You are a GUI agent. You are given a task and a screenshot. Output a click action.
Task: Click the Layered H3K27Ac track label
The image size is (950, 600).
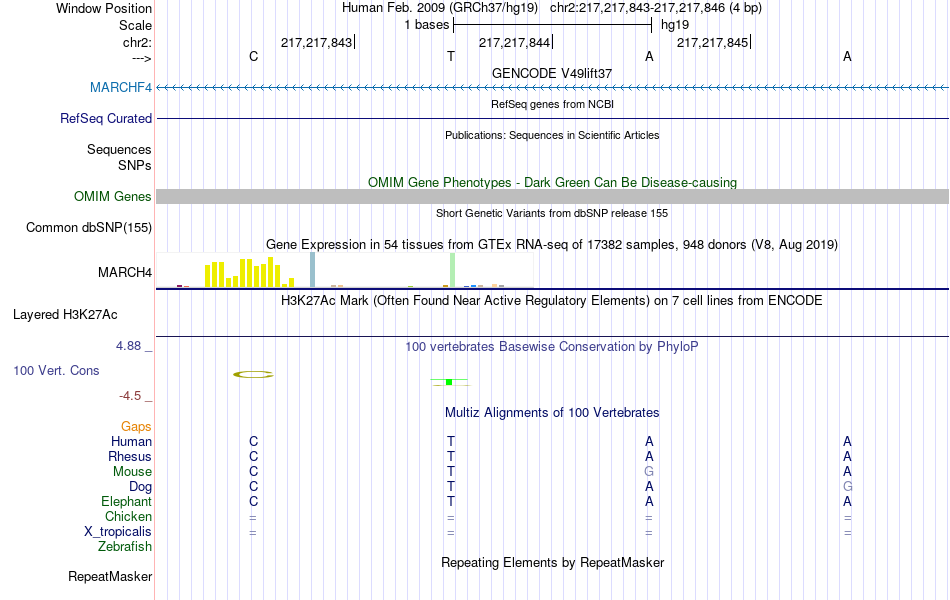coord(65,315)
